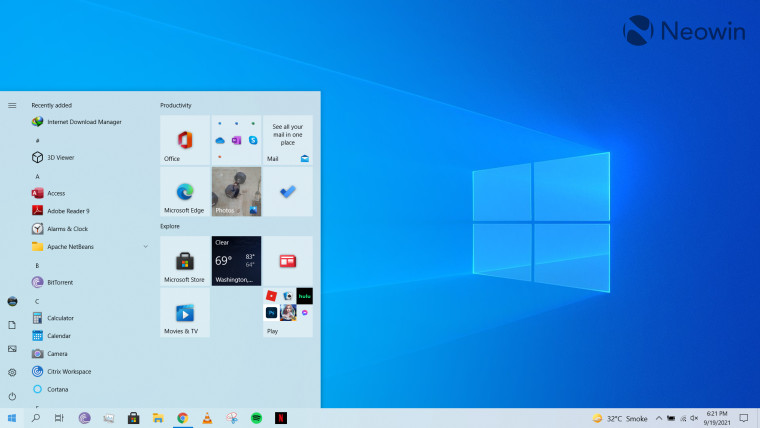Open the notification Action Center
This screenshot has height=428, width=760.
pos(743,418)
